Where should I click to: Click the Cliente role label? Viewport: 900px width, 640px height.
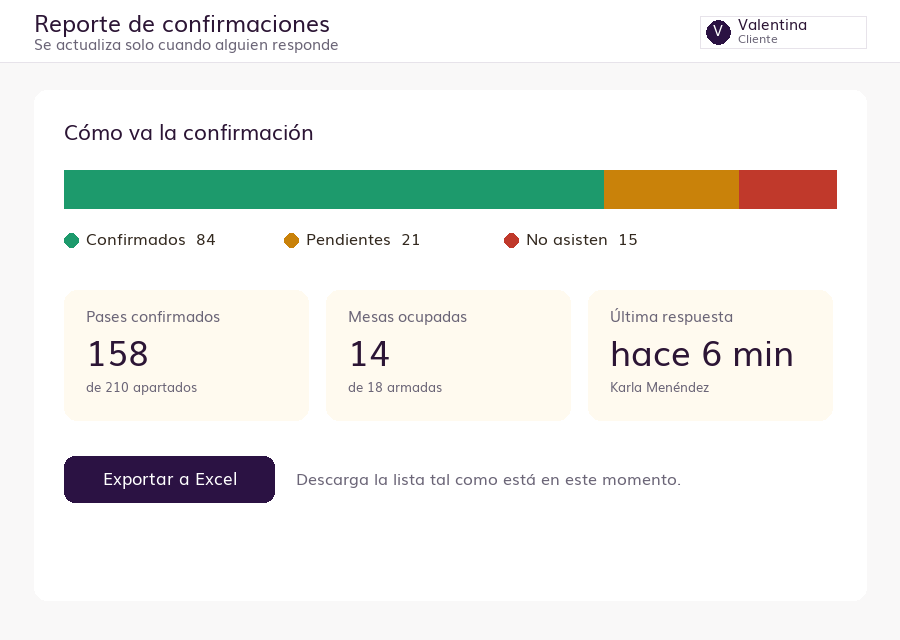click(758, 40)
